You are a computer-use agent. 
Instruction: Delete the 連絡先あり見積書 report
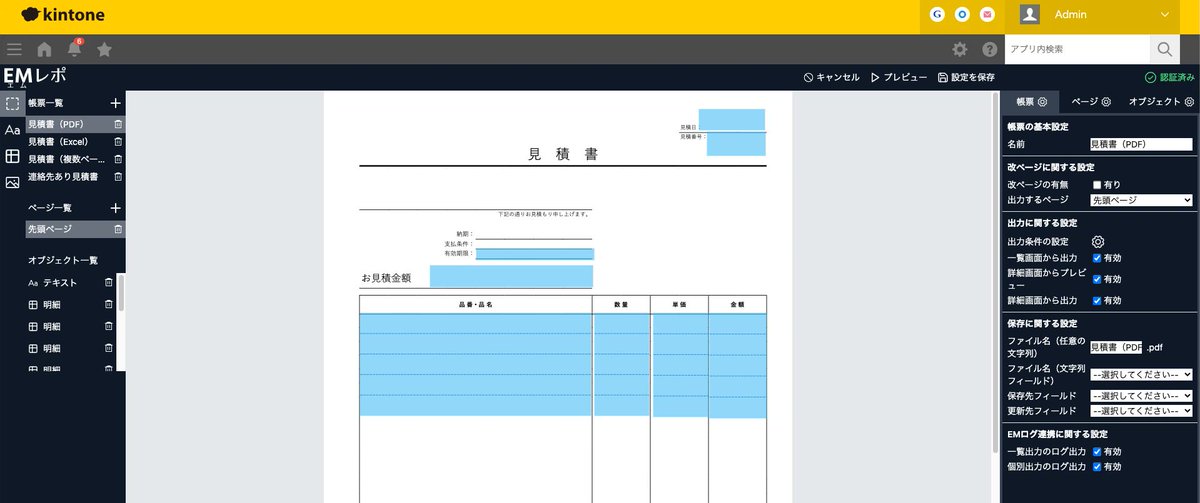tap(118, 176)
